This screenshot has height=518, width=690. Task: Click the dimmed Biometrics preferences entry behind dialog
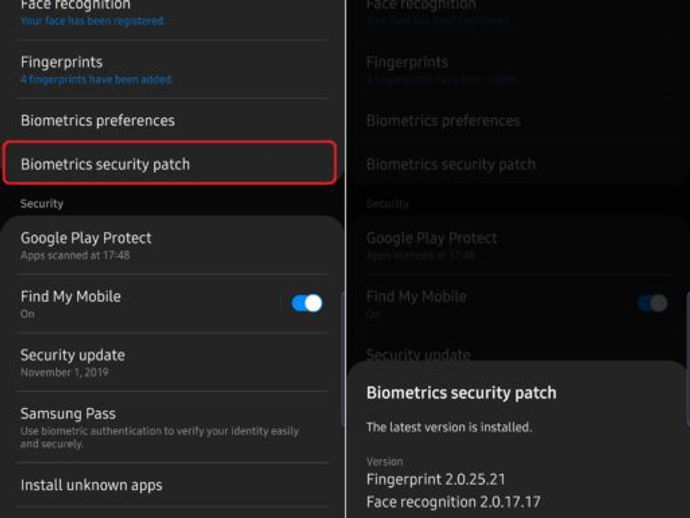tap(443, 121)
